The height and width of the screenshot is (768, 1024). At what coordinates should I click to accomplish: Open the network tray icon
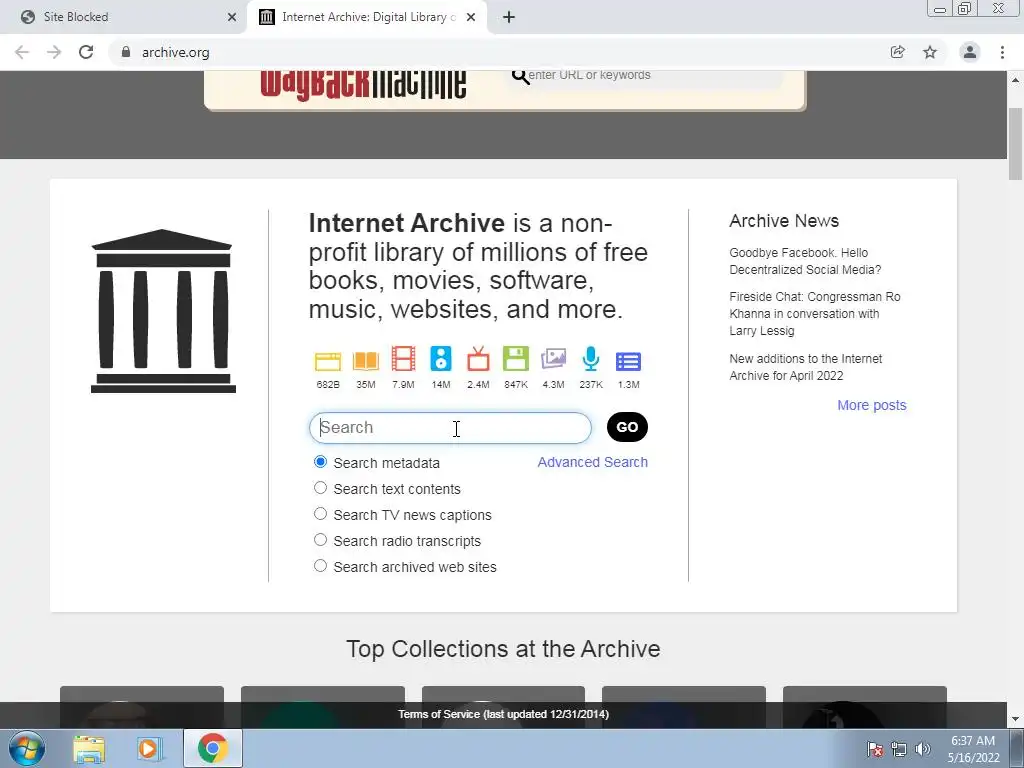click(x=899, y=749)
